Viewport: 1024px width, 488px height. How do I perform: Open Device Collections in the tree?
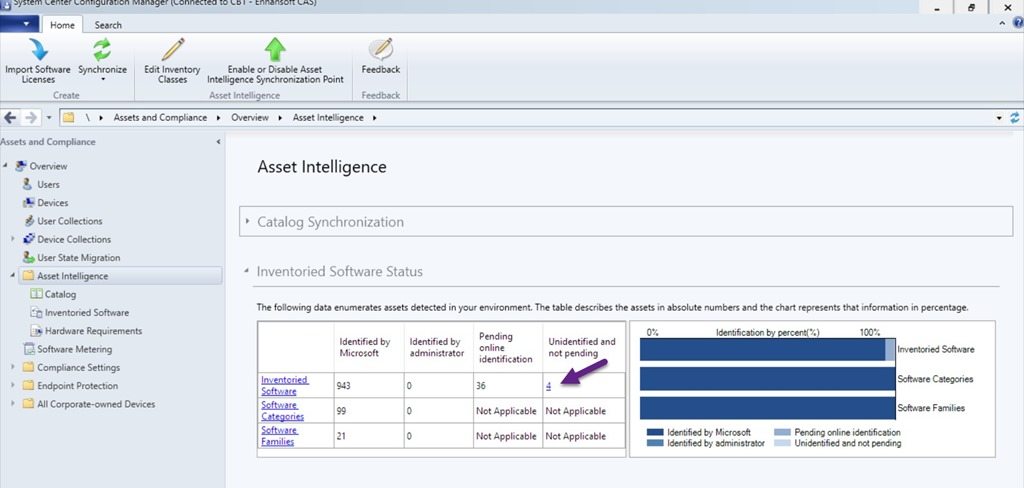(74, 239)
